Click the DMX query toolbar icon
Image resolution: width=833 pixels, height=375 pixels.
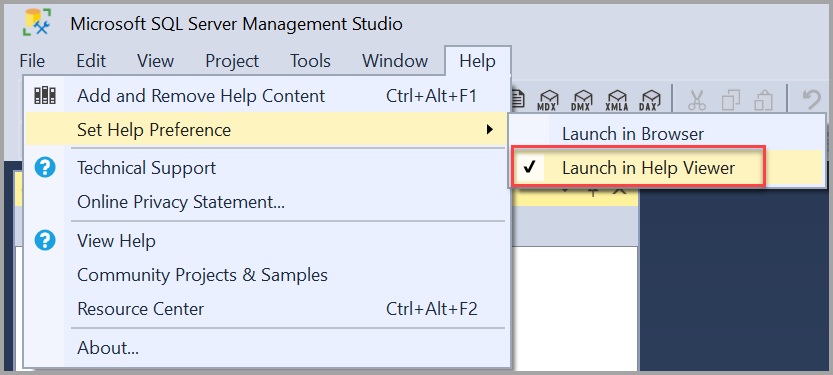(x=582, y=99)
